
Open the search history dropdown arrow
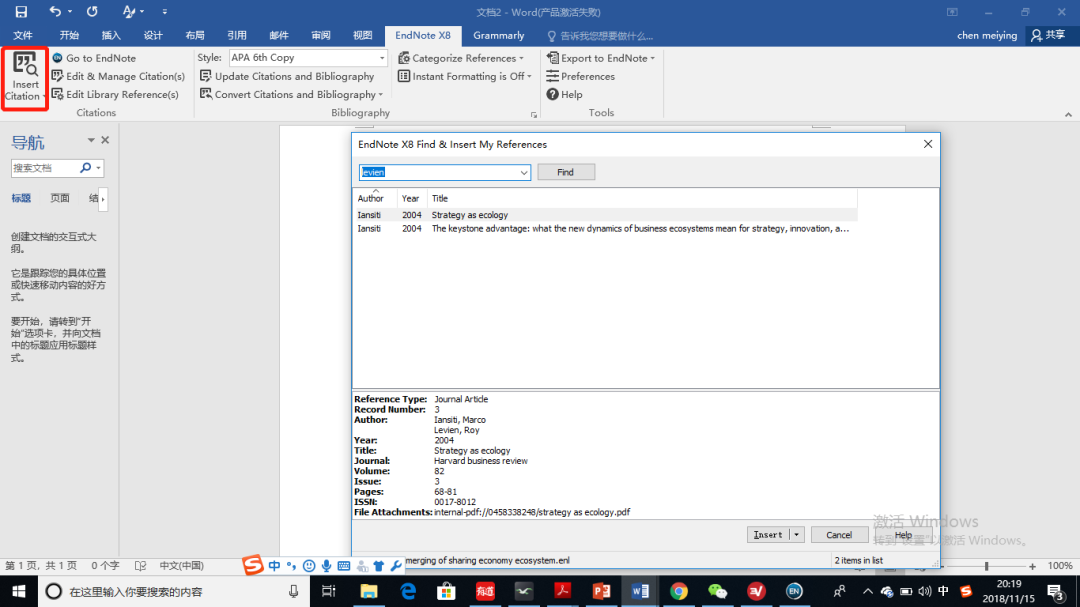pyautogui.click(x=524, y=172)
